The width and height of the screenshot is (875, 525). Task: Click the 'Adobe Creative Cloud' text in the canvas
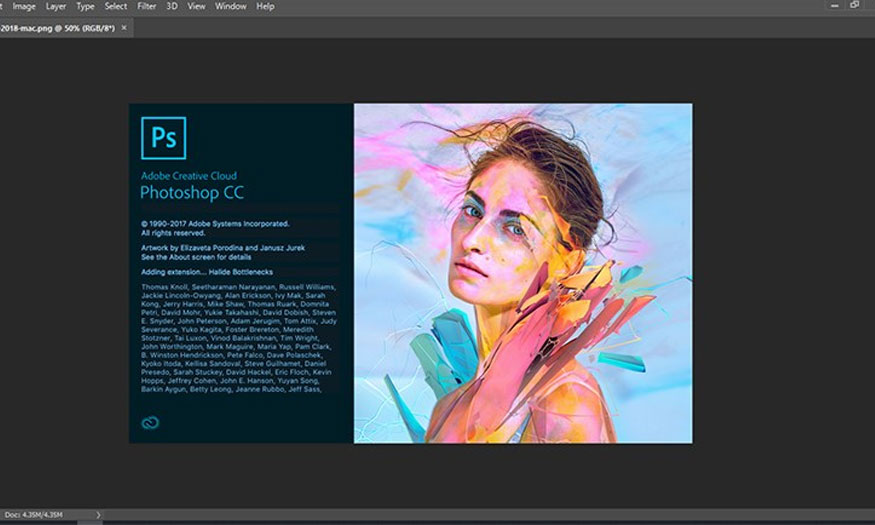pyautogui.click(x=189, y=176)
